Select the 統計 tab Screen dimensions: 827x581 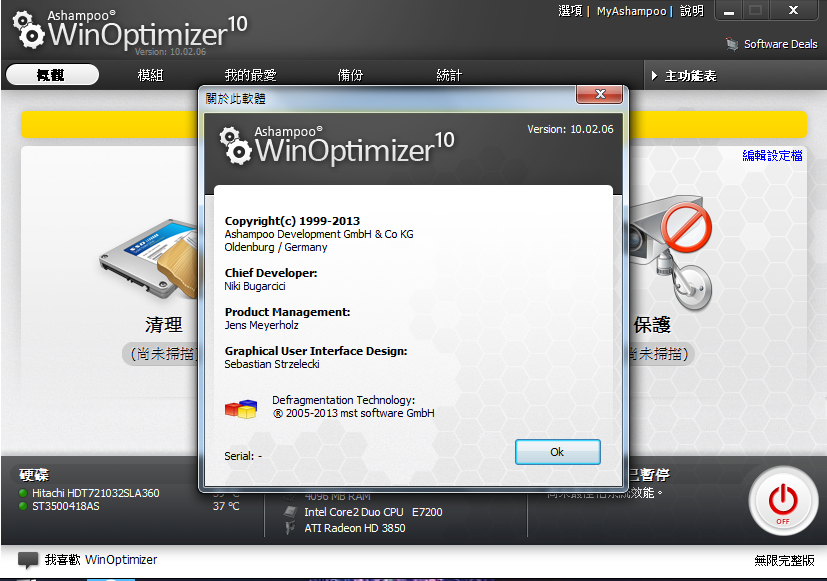tap(449, 75)
